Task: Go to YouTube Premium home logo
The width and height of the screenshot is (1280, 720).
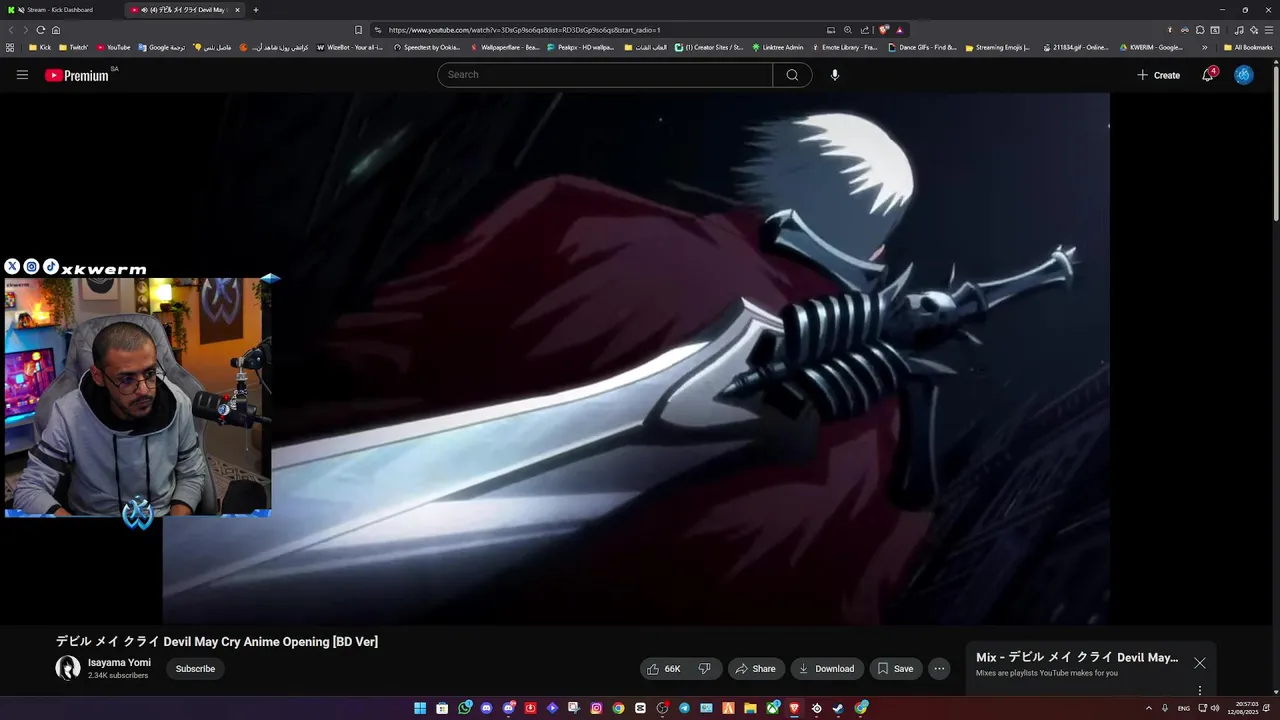Action: point(78,75)
